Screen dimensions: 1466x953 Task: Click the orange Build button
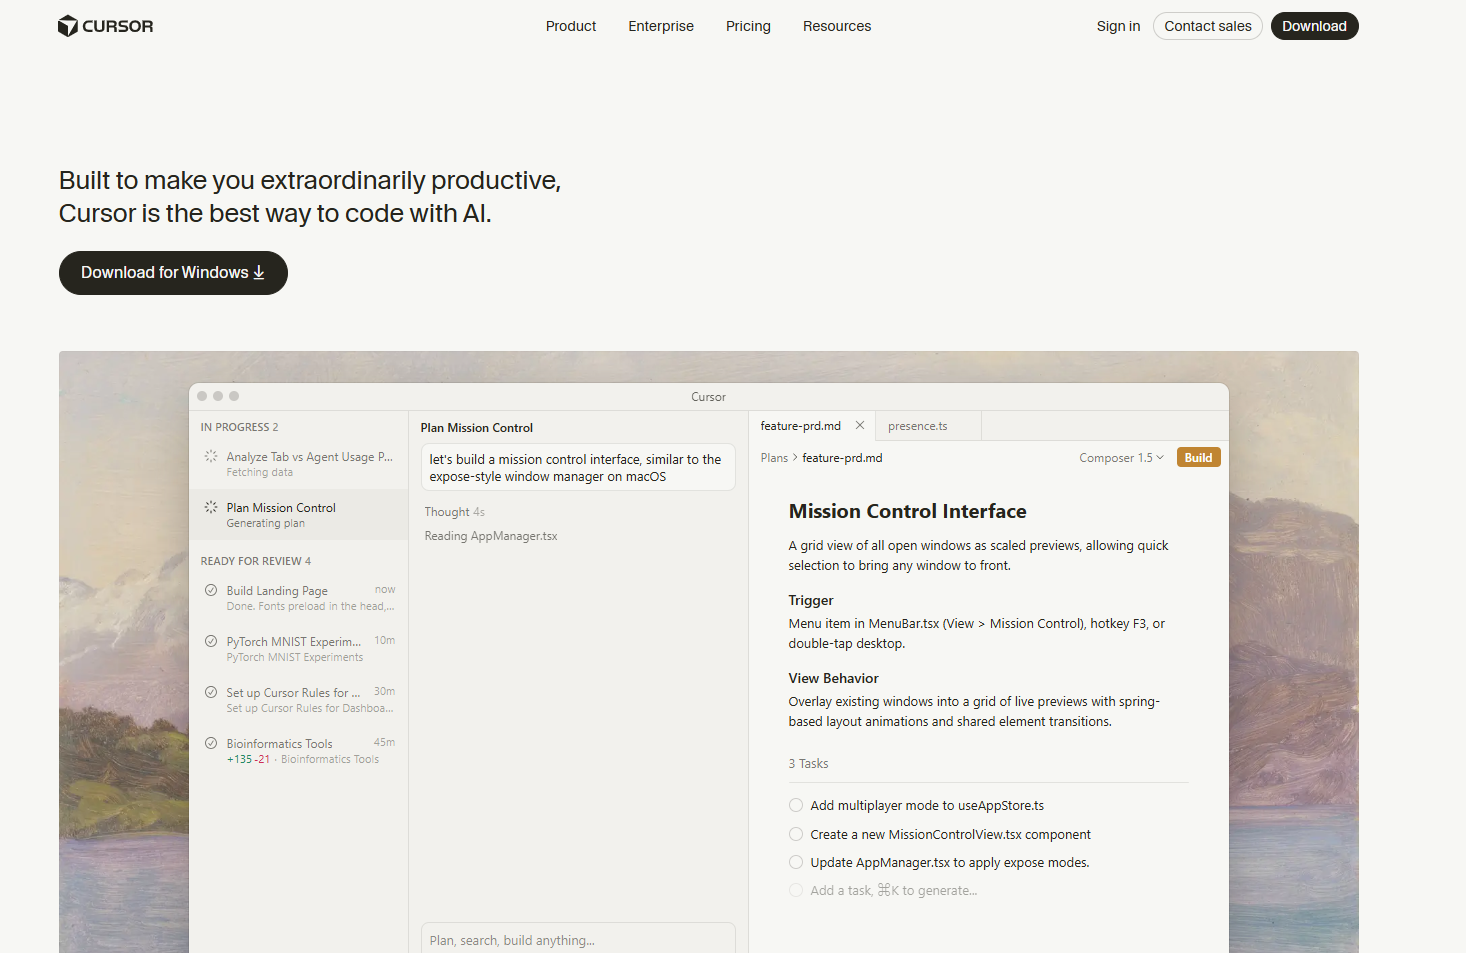click(1198, 458)
